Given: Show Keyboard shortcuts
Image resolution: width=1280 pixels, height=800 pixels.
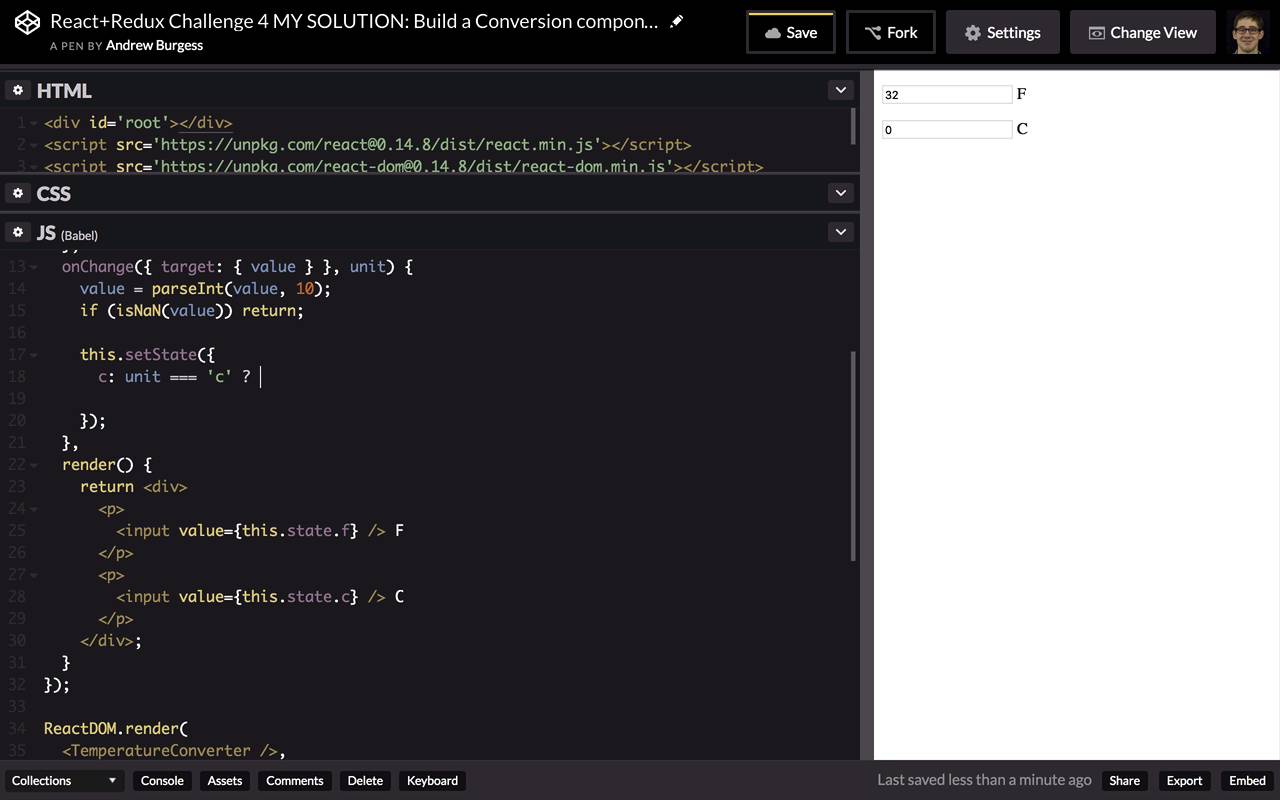Looking at the screenshot, I should click(x=432, y=781).
